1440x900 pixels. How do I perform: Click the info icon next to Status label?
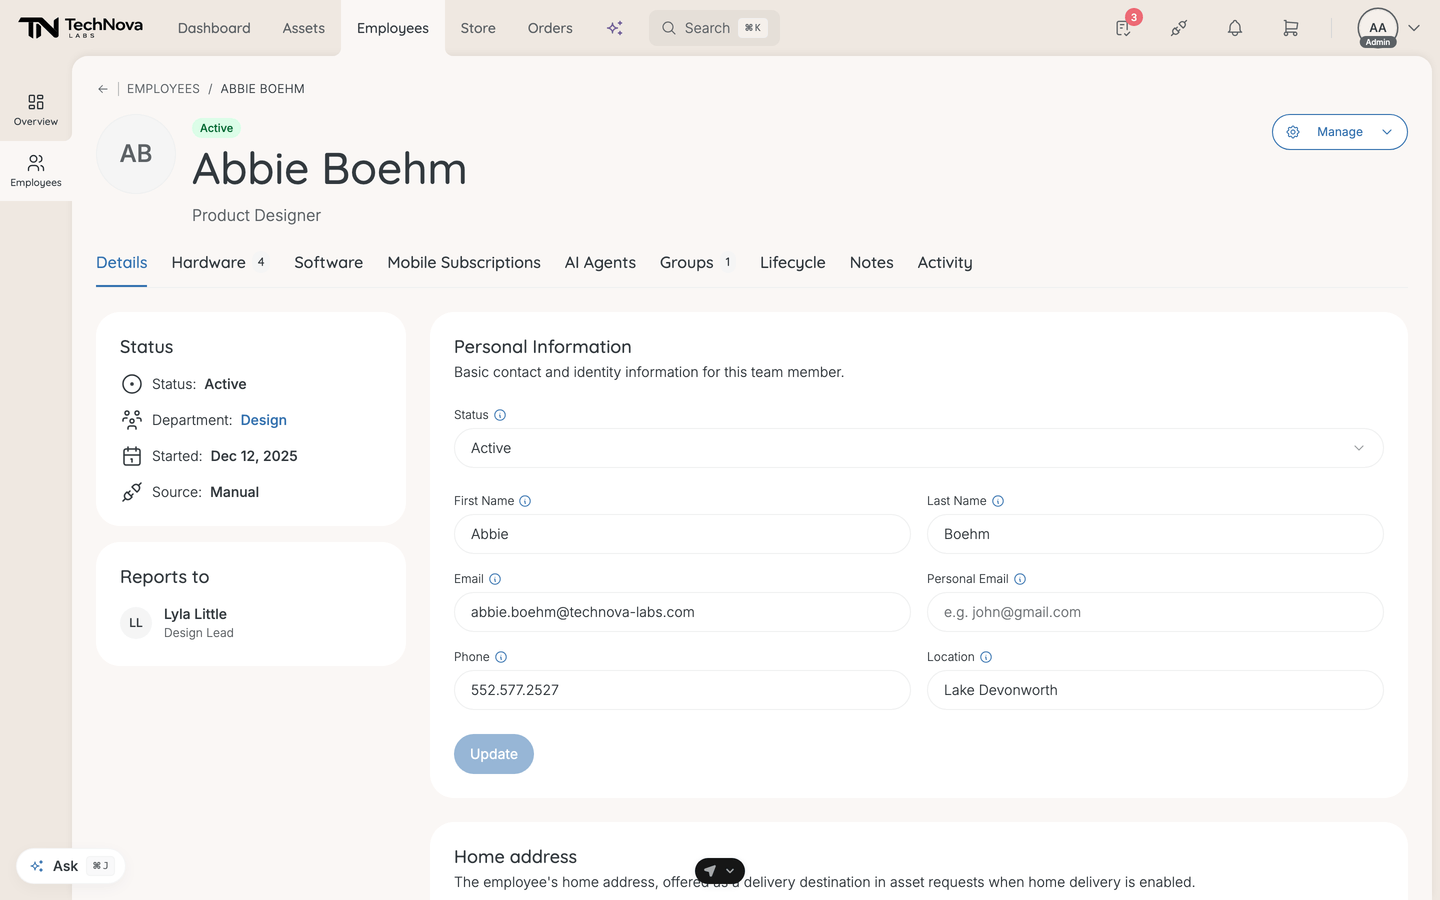pyautogui.click(x=500, y=415)
